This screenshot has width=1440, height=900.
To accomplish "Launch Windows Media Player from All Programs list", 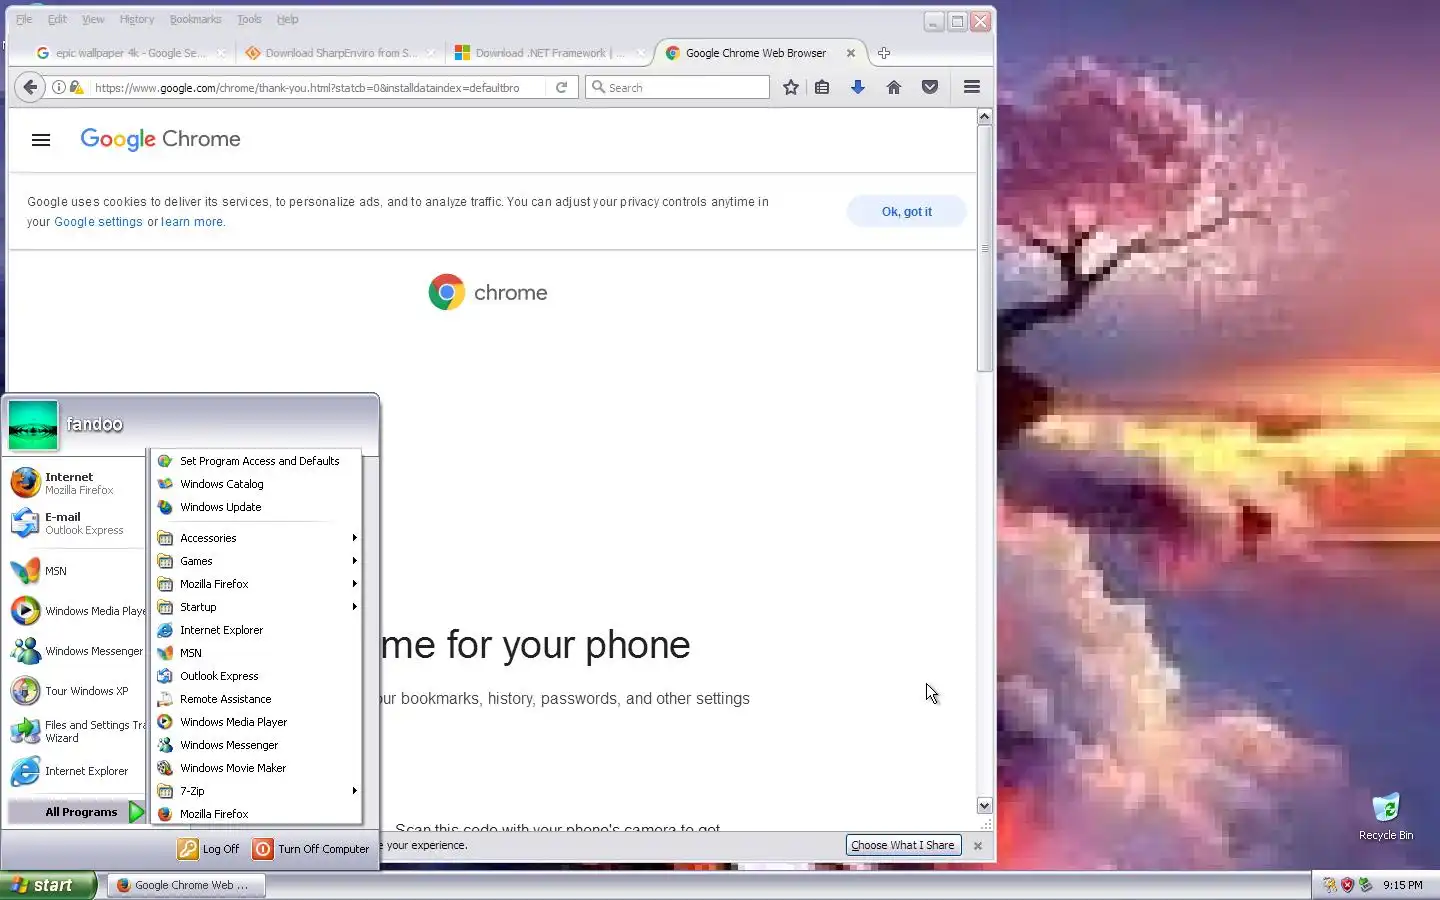I will (x=256, y=722).
